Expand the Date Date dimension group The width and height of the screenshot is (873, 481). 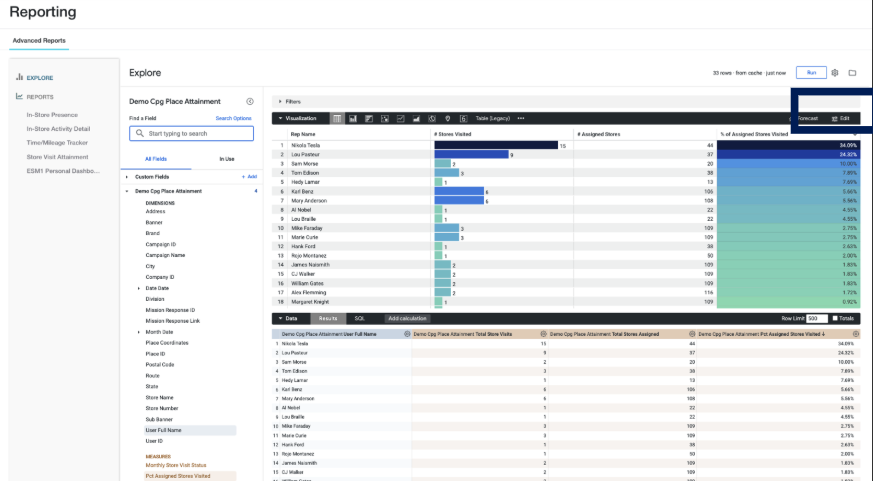click(x=139, y=288)
